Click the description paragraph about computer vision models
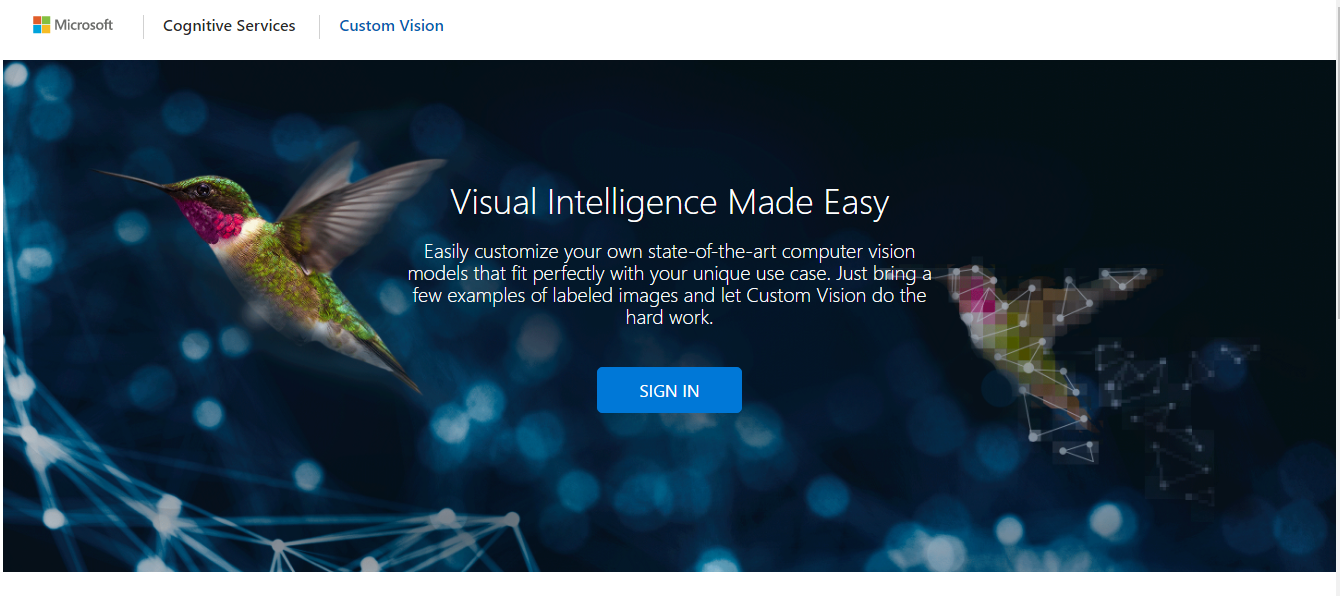The height and width of the screenshot is (596, 1340). (x=669, y=284)
